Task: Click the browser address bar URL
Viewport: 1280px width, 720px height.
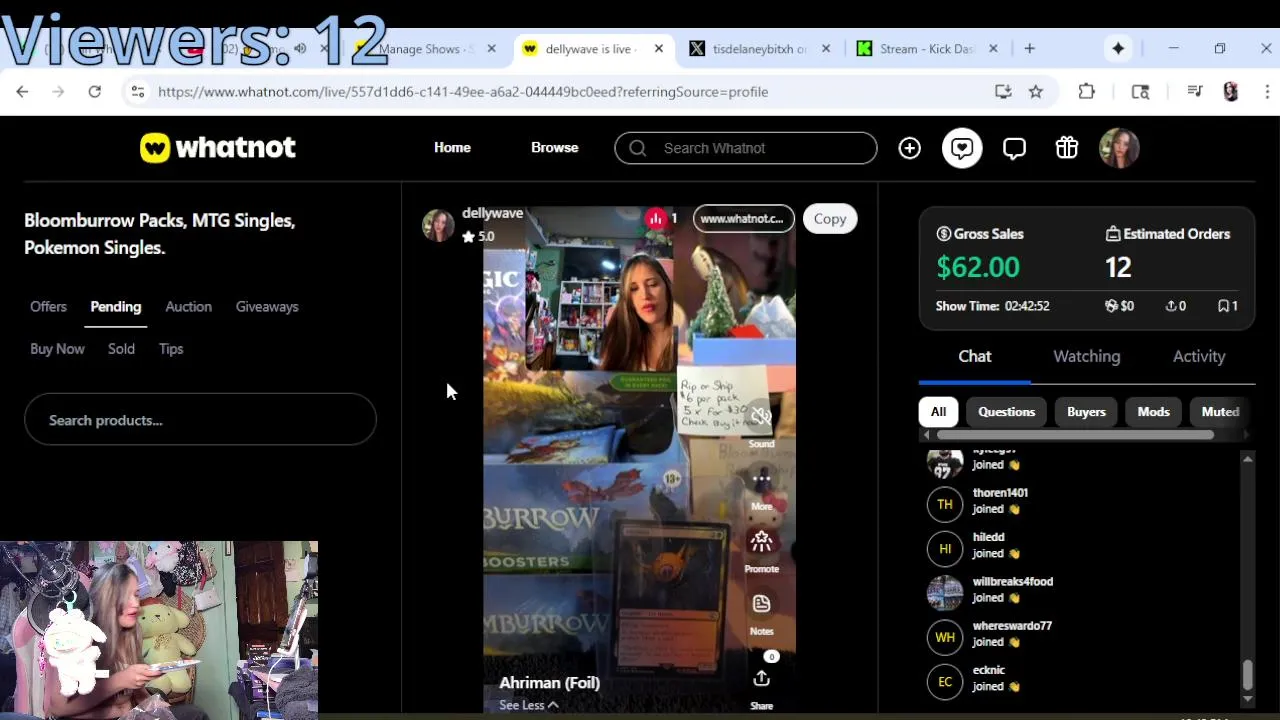Action: coord(463,91)
